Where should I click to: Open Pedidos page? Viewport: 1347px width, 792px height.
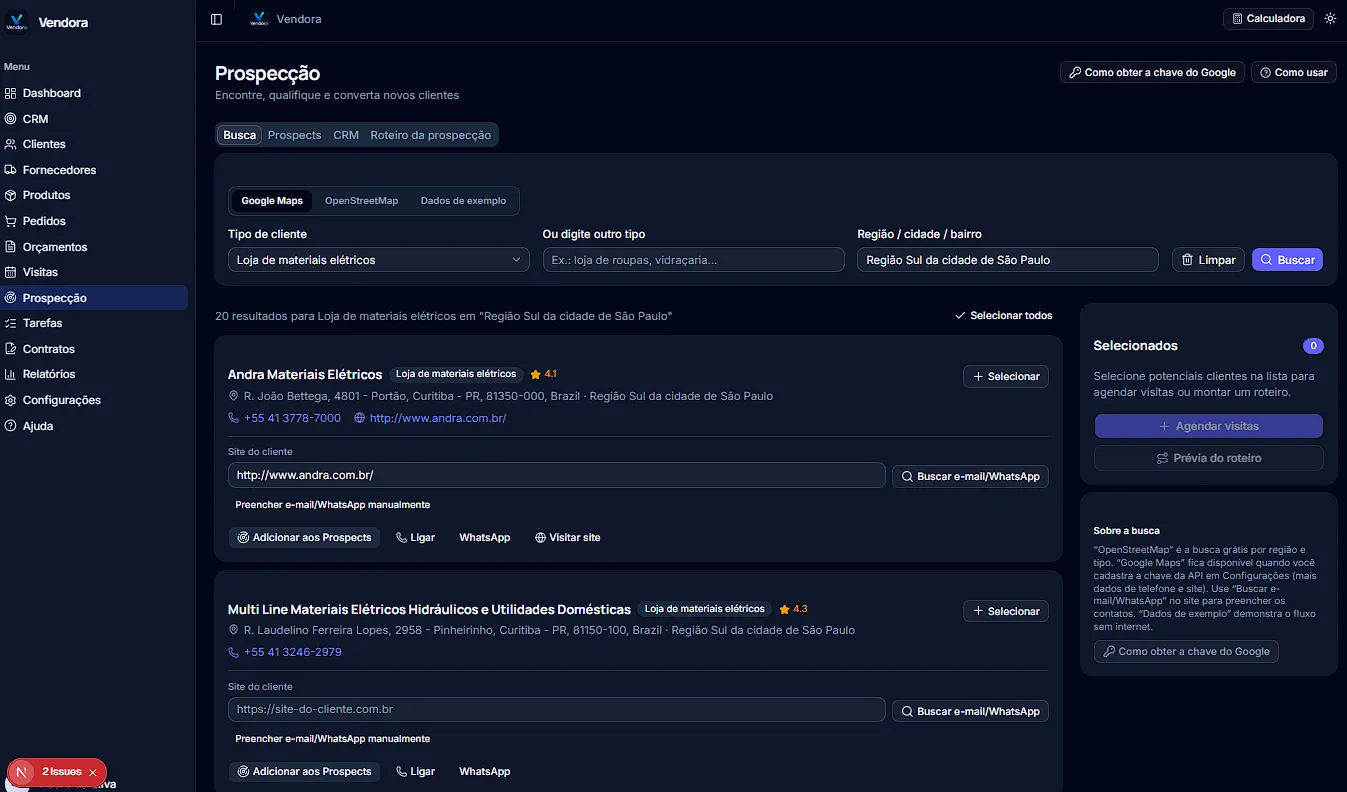click(94, 221)
